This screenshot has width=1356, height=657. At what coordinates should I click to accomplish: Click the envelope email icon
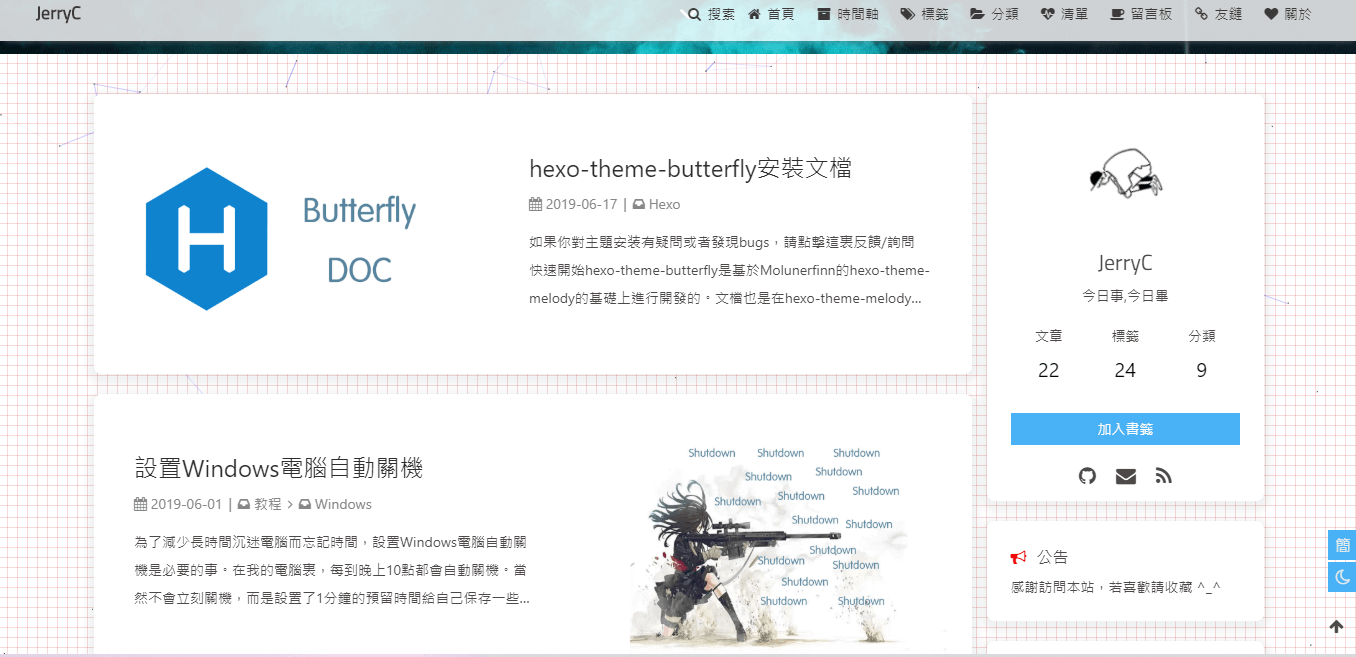pos(1126,476)
